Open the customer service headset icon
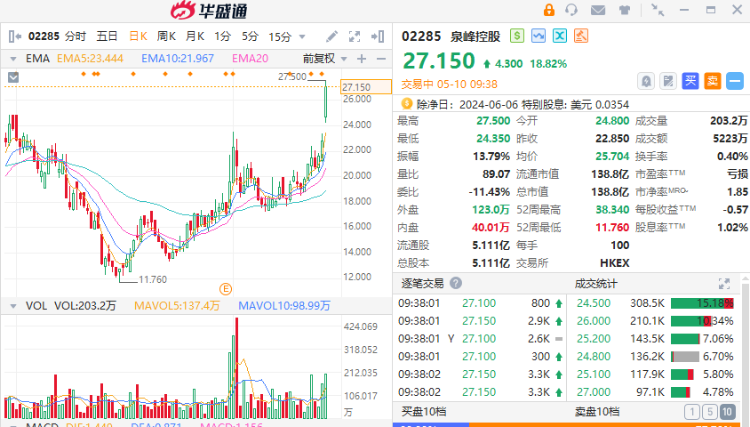Viewport: 750px width, 427px height. 571,10
